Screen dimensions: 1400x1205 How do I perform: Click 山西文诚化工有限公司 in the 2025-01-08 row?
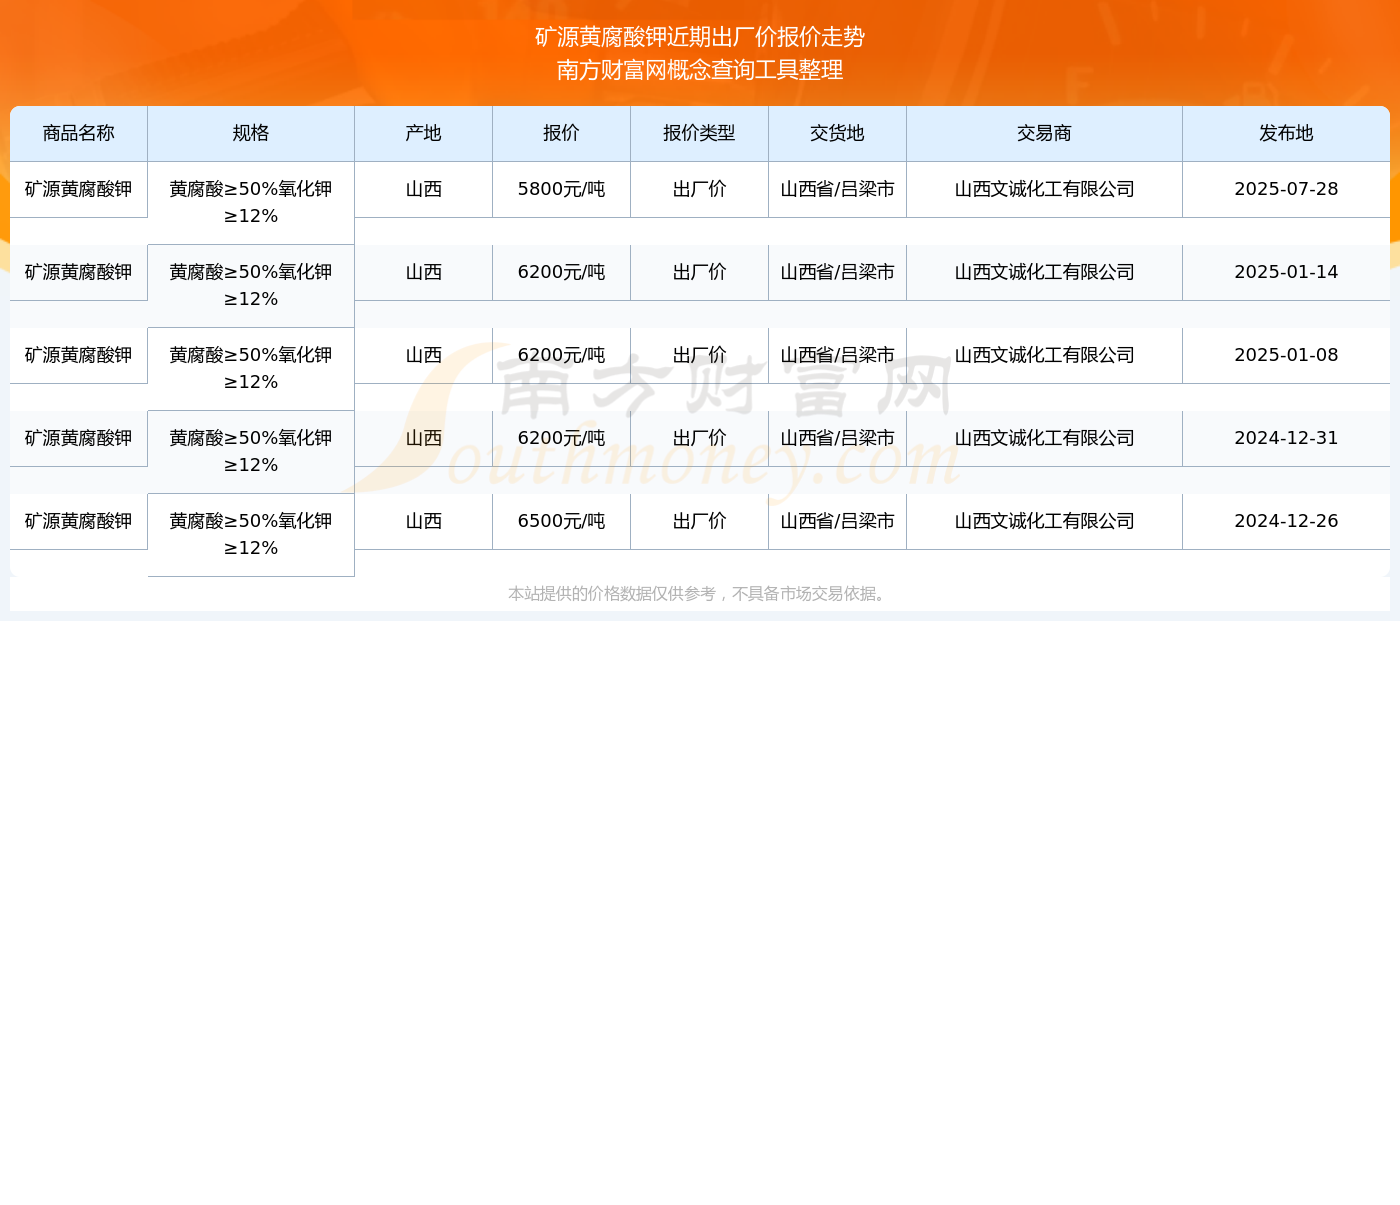click(1045, 355)
